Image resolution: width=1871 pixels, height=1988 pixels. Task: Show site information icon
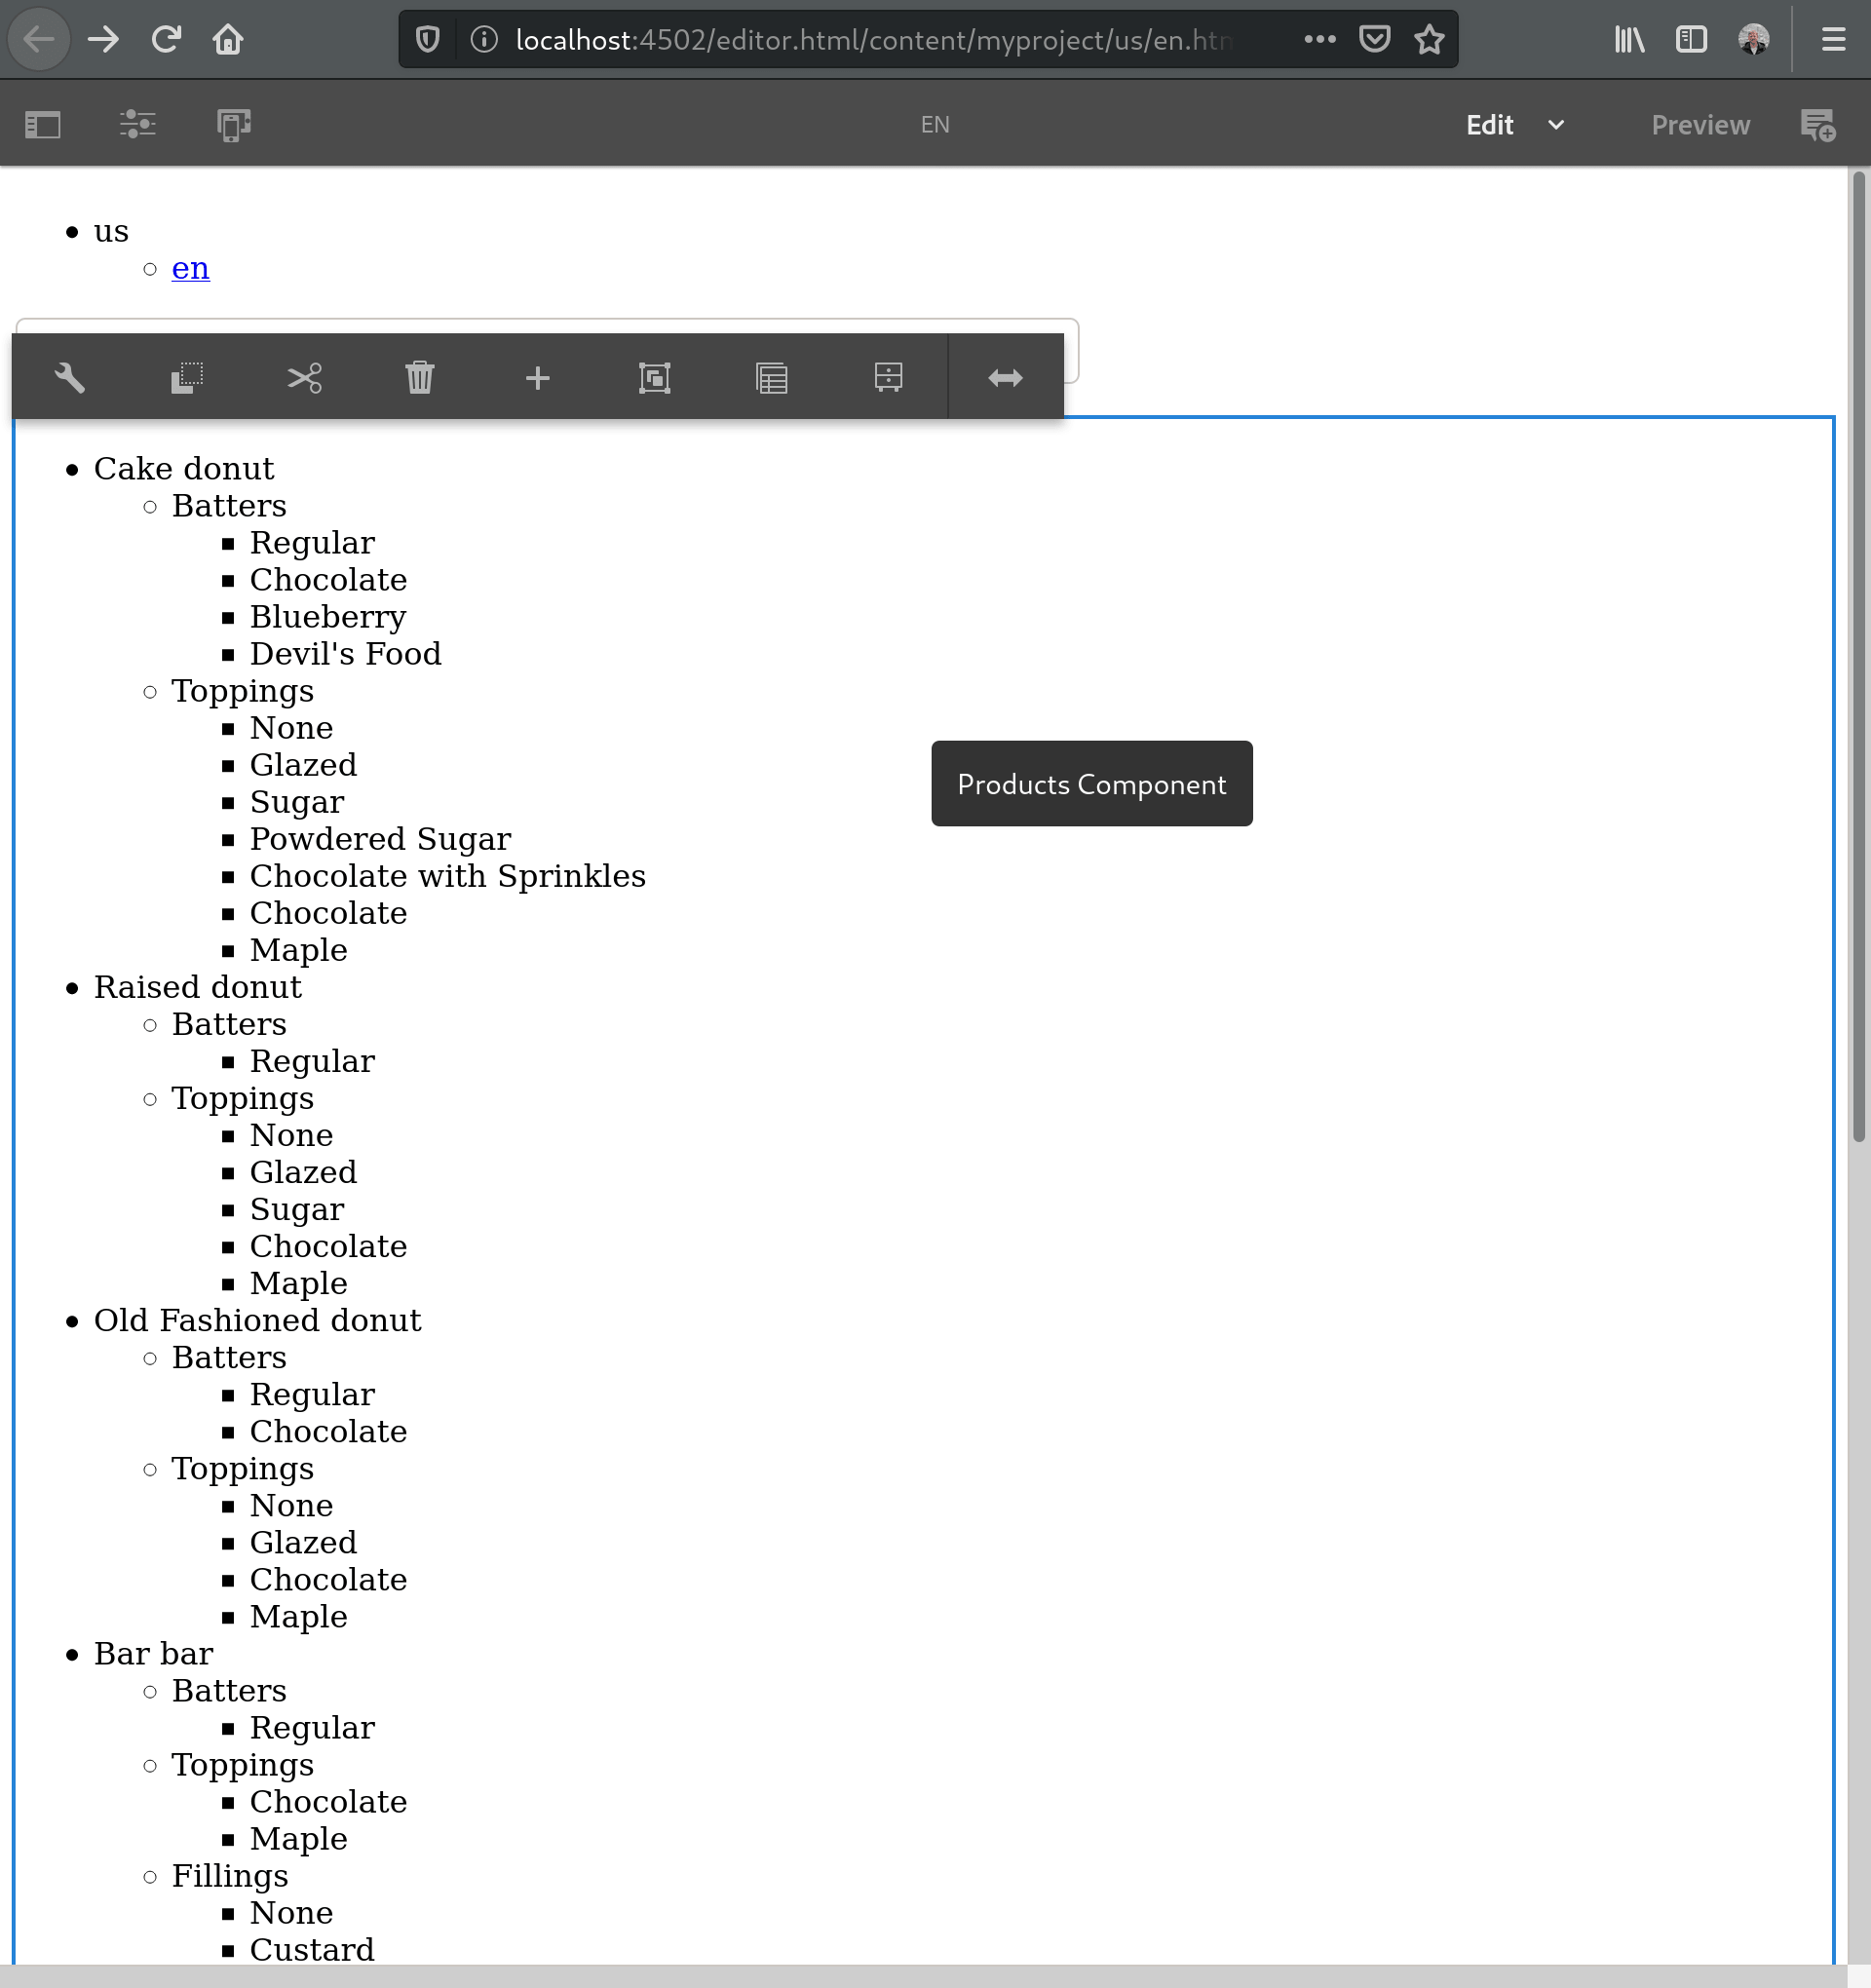(484, 40)
